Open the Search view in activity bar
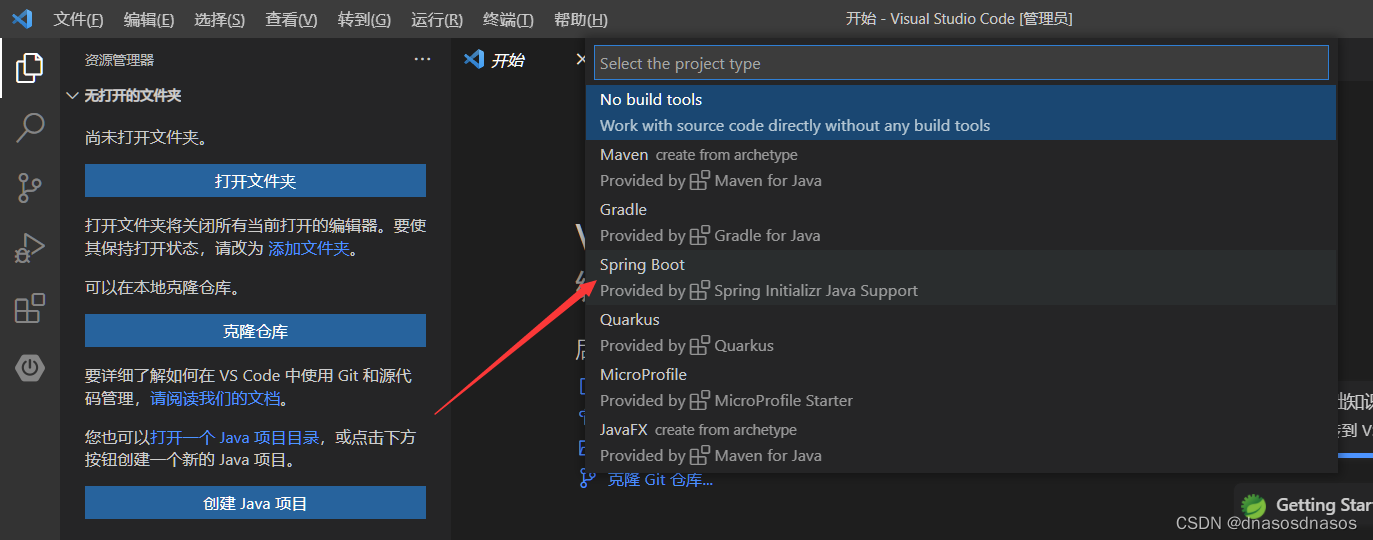 [x=30, y=127]
